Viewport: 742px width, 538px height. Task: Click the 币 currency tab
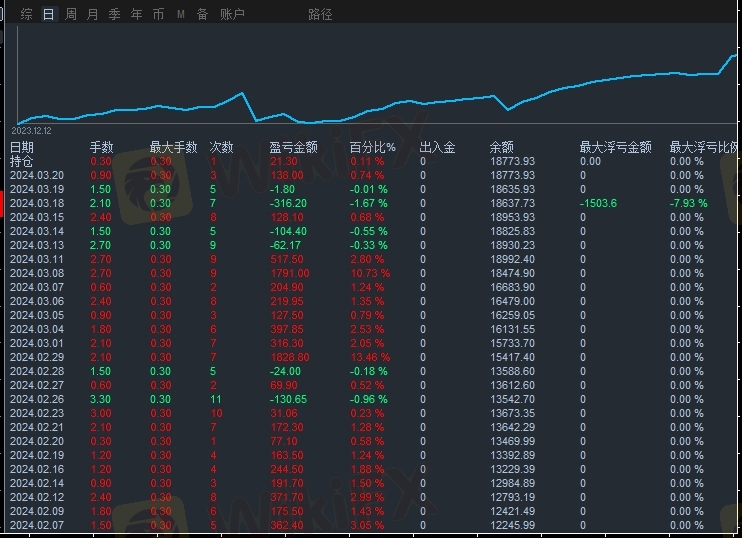158,15
